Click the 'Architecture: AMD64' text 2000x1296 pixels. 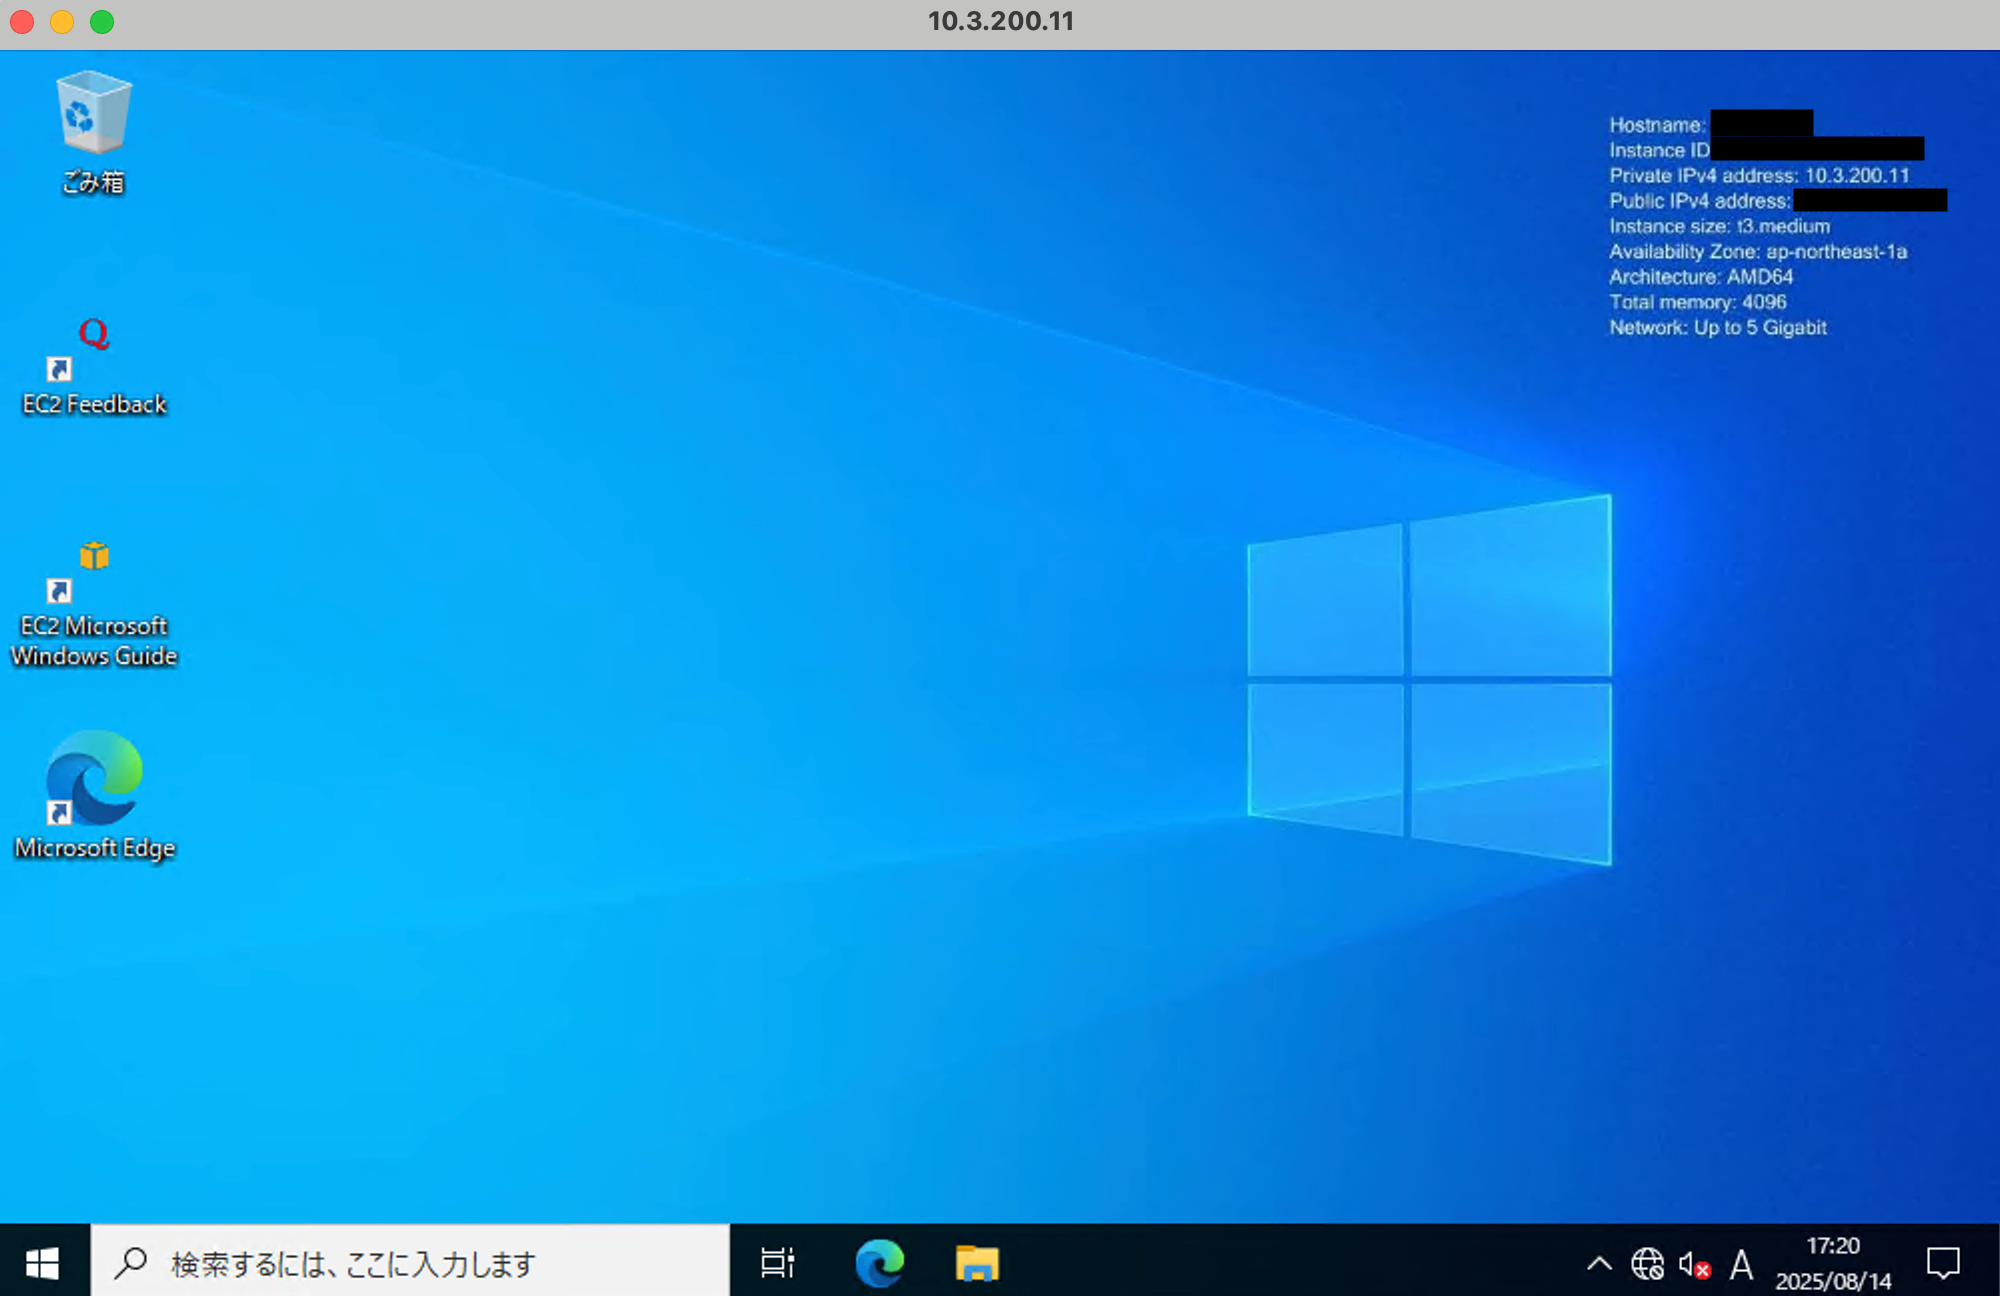[1701, 277]
